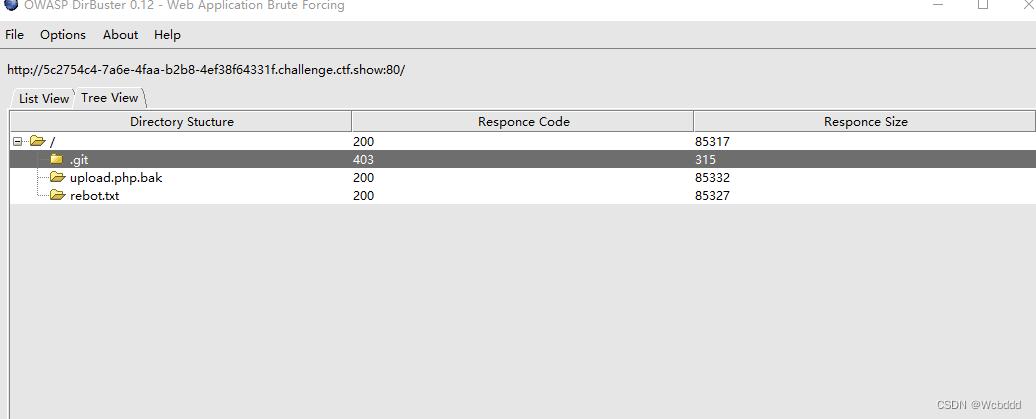Click the rebot.txt folder icon

coord(58,195)
